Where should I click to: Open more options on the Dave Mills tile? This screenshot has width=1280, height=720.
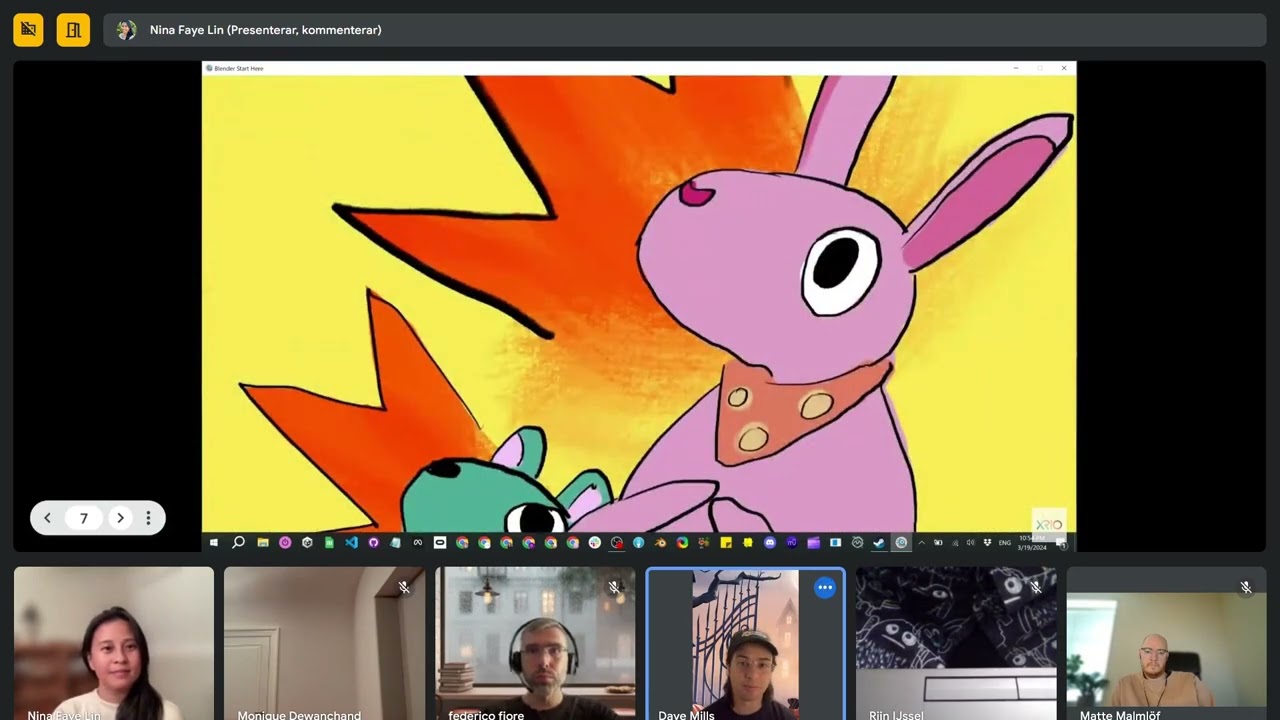825,588
